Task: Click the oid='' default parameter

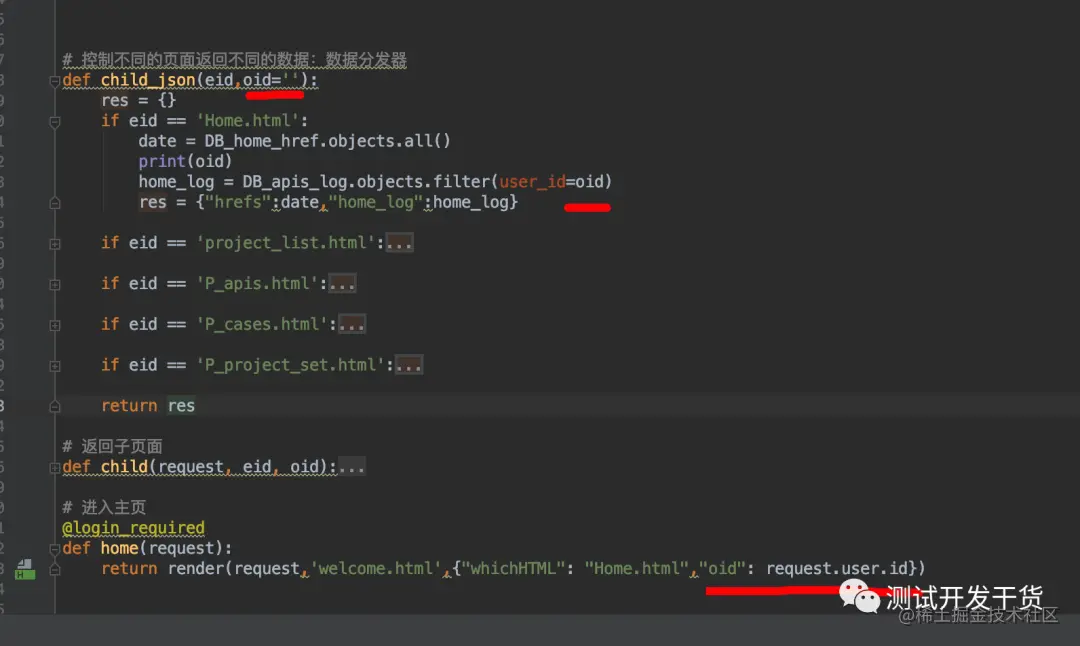Action: pos(271,81)
